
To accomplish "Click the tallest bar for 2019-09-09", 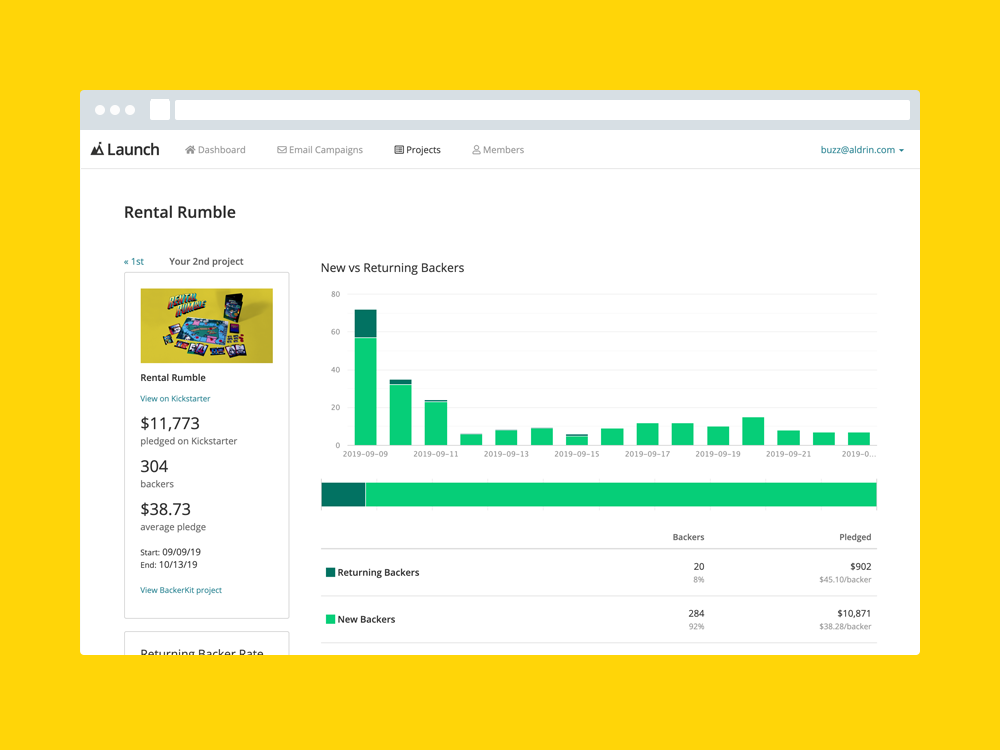I will click(365, 377).
